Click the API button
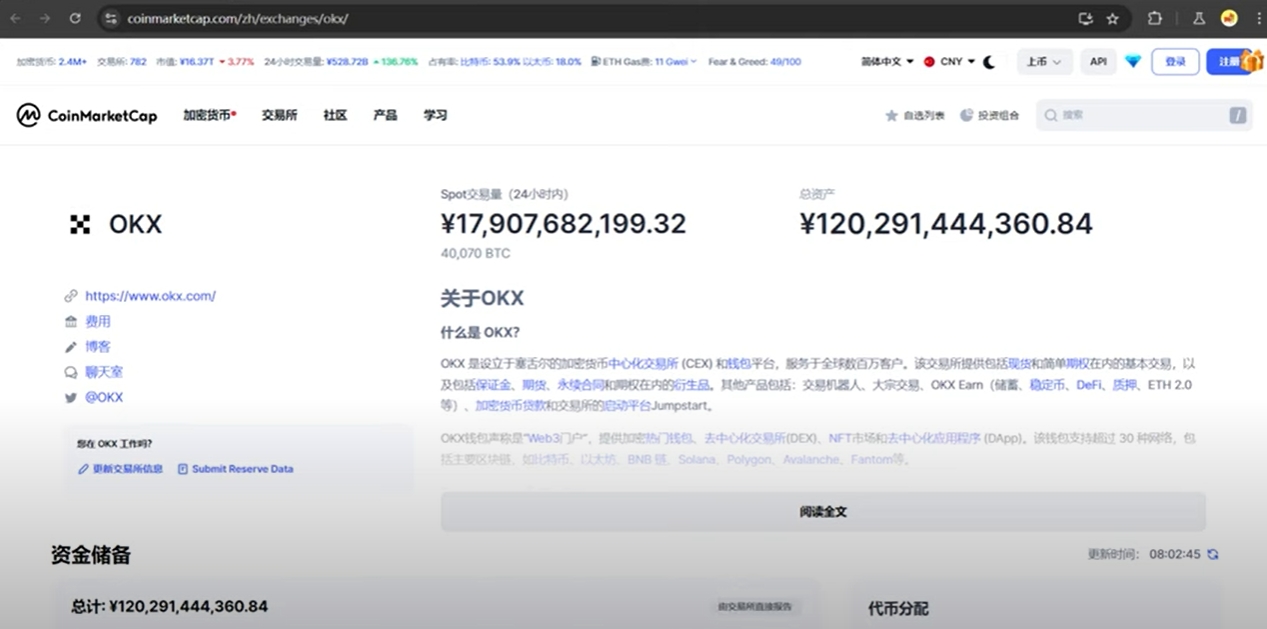Screen dimensions: 1267x629 (1098, 62)
